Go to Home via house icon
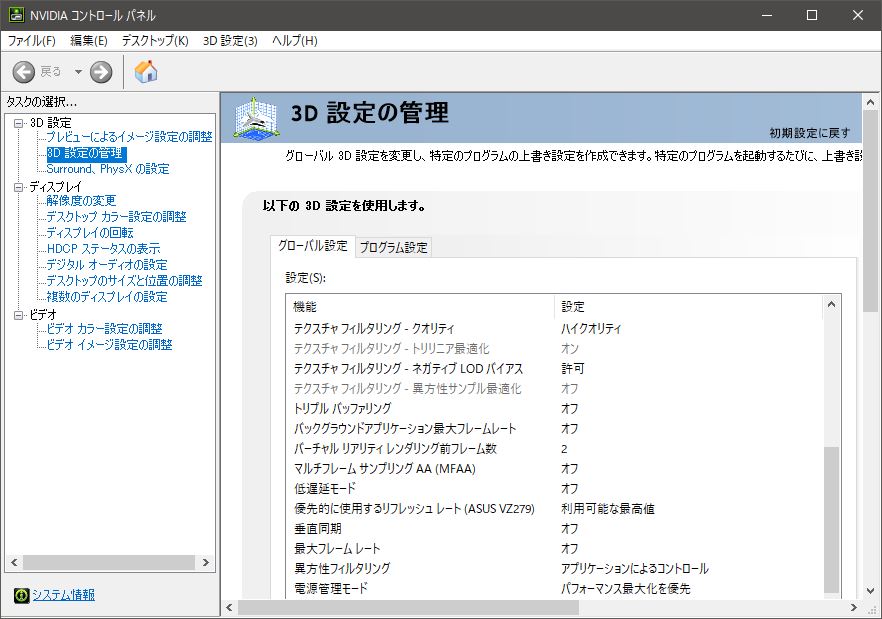Screen dimensions: 882x619 (x=146, y=71)
